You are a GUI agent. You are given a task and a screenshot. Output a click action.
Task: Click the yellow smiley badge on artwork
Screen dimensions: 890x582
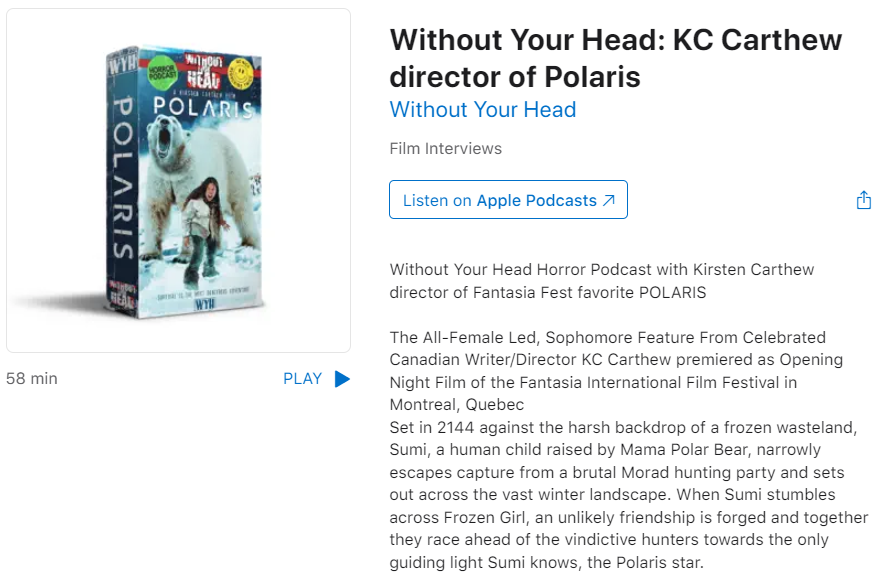coord(241,74)
